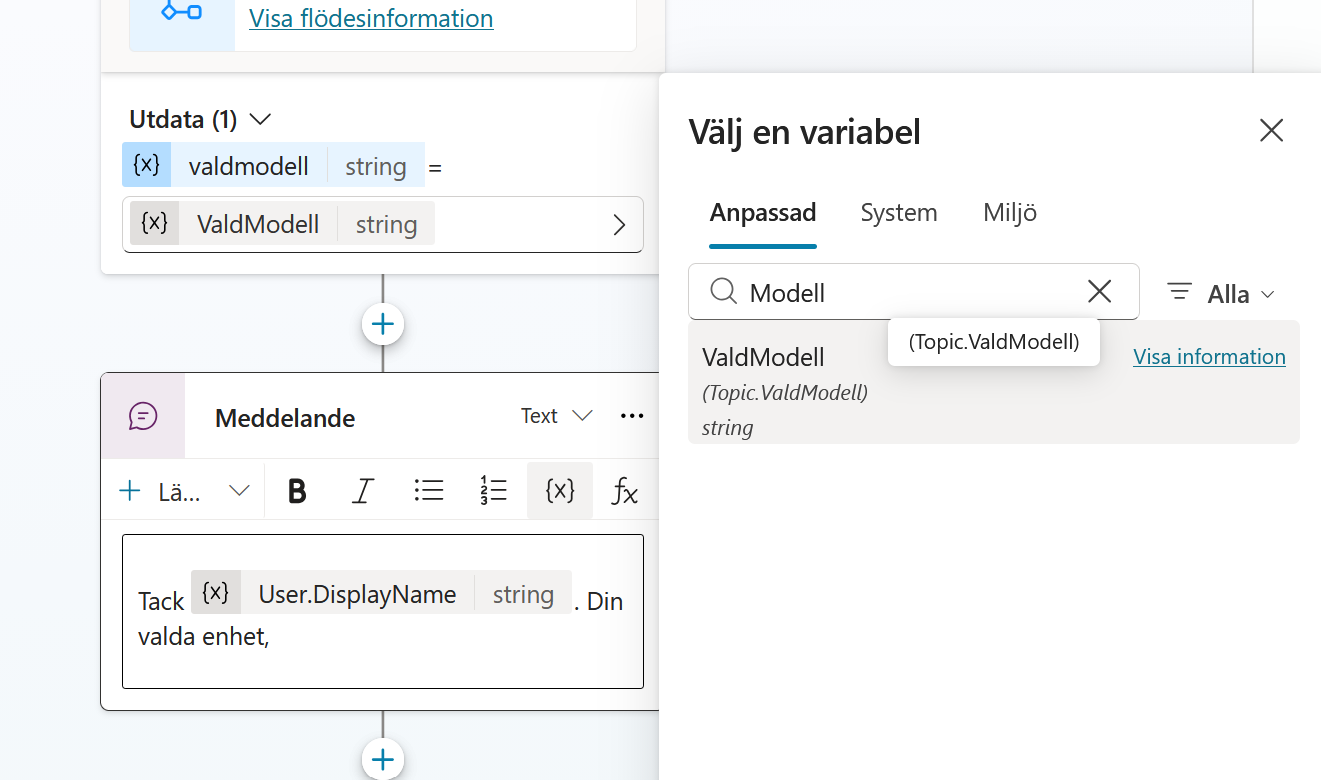Switch to the Miljö tab
The width and height of the screenshot is (1321, 780).
(1010, 212)
